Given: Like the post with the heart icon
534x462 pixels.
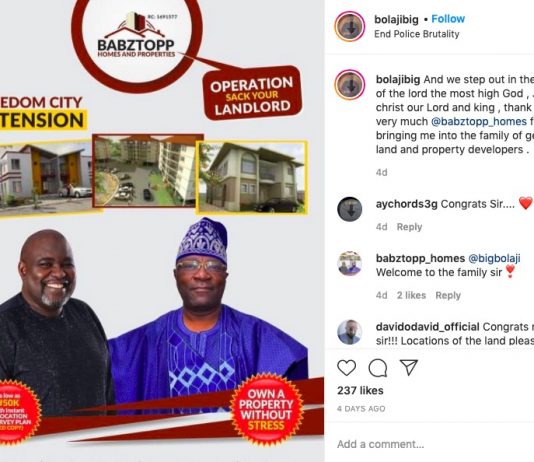Looking at the screenshot, I should pos(346,368).
